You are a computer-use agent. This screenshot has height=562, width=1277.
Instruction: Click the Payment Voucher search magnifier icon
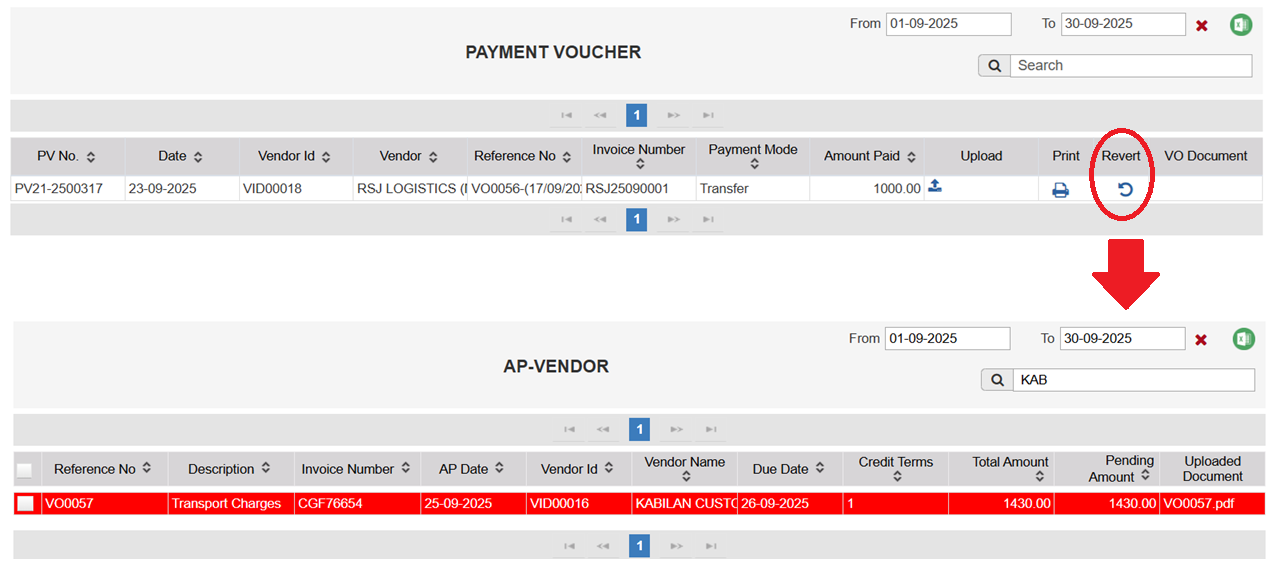pos(994,66)
